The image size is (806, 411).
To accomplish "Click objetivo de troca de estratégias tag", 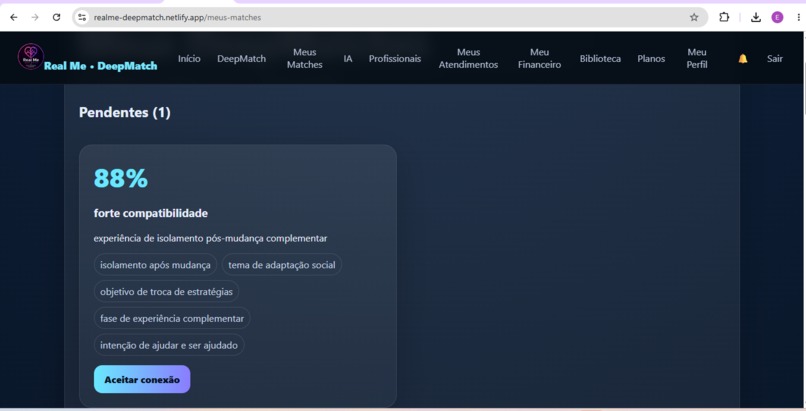I will click(167, 291).
